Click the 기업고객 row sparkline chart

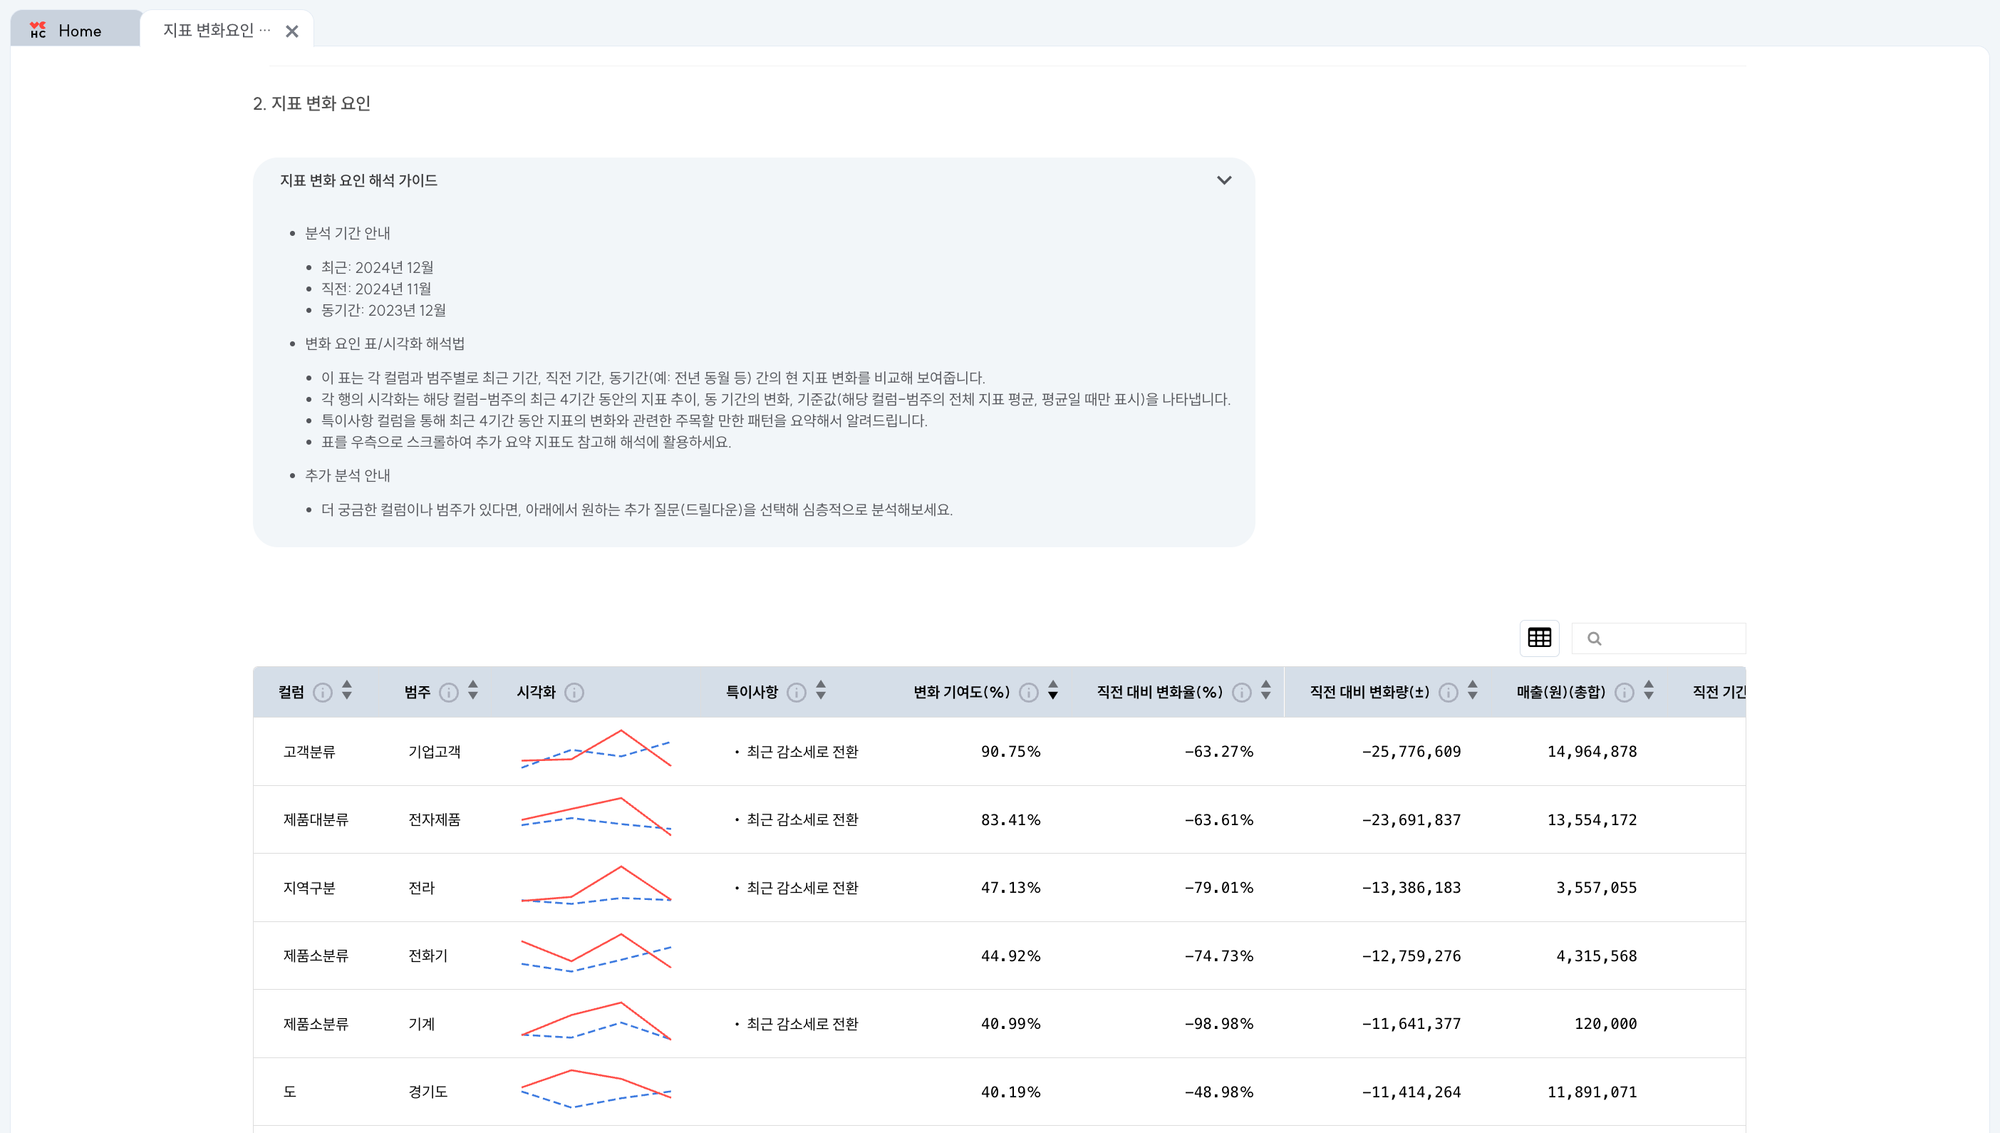click(596, 749)
